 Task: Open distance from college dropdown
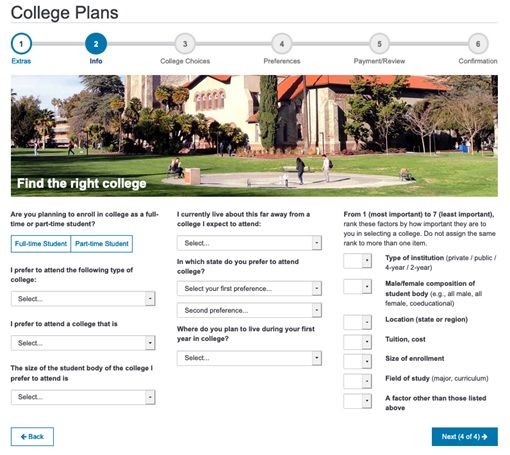click(249, 243)
